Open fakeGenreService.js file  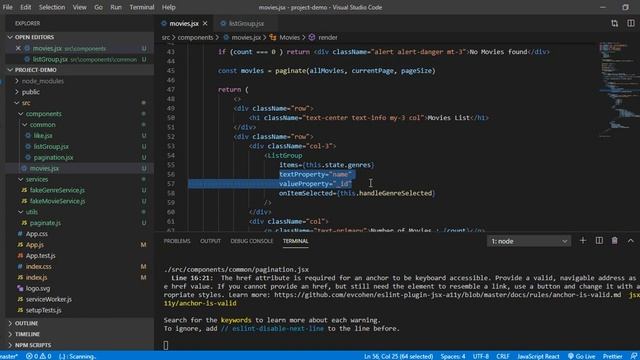click(x=80, y=190)
